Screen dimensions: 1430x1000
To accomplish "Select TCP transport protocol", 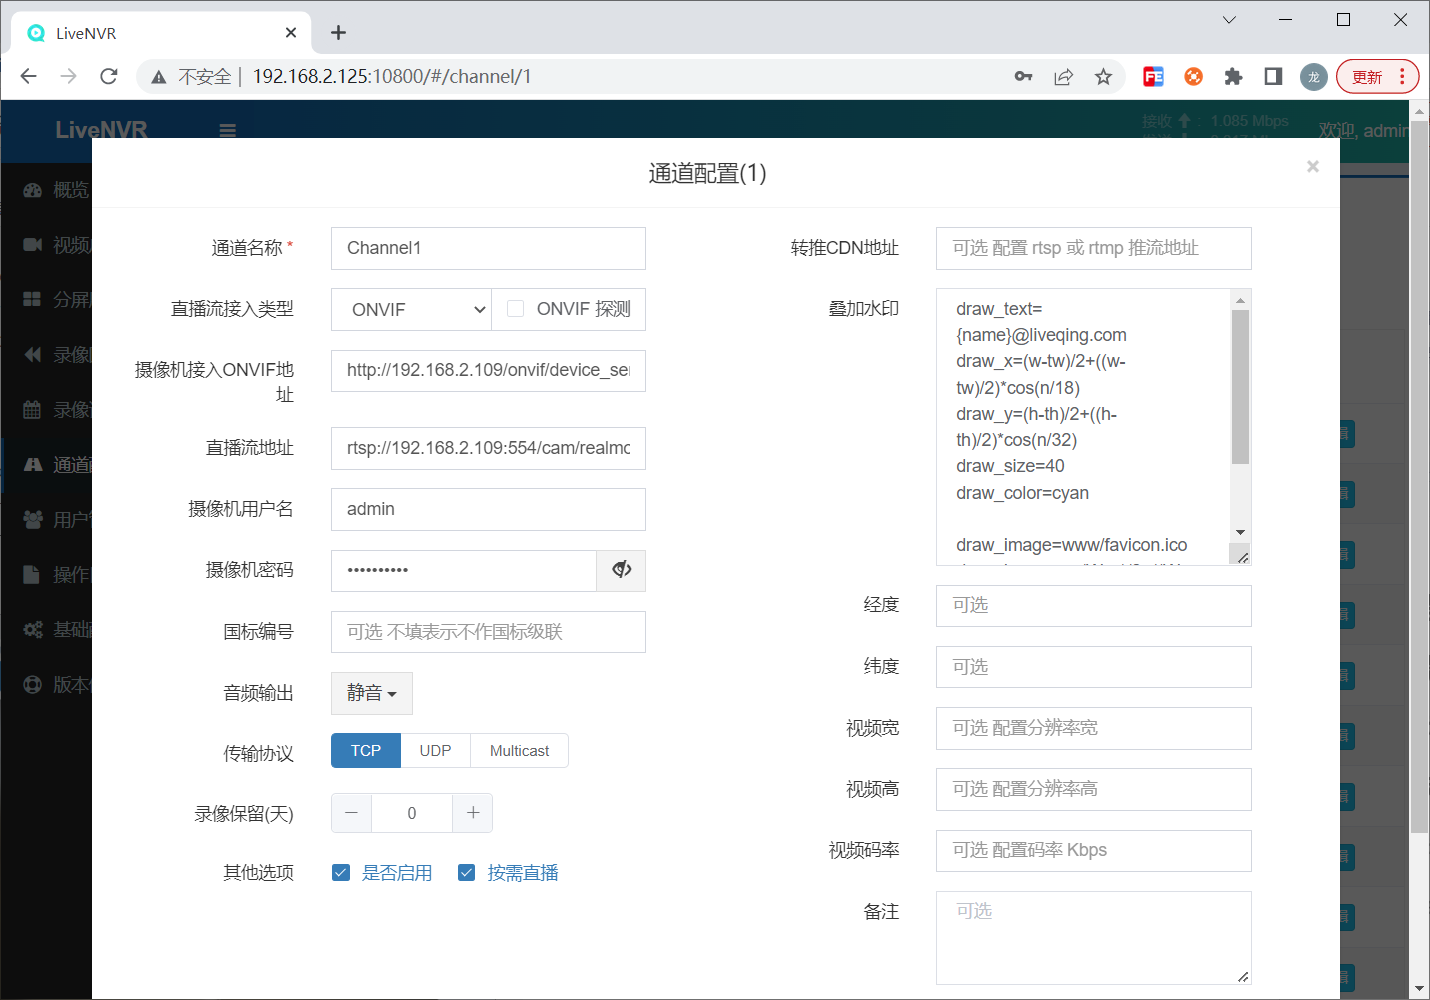I will click(x=366, y=751).
